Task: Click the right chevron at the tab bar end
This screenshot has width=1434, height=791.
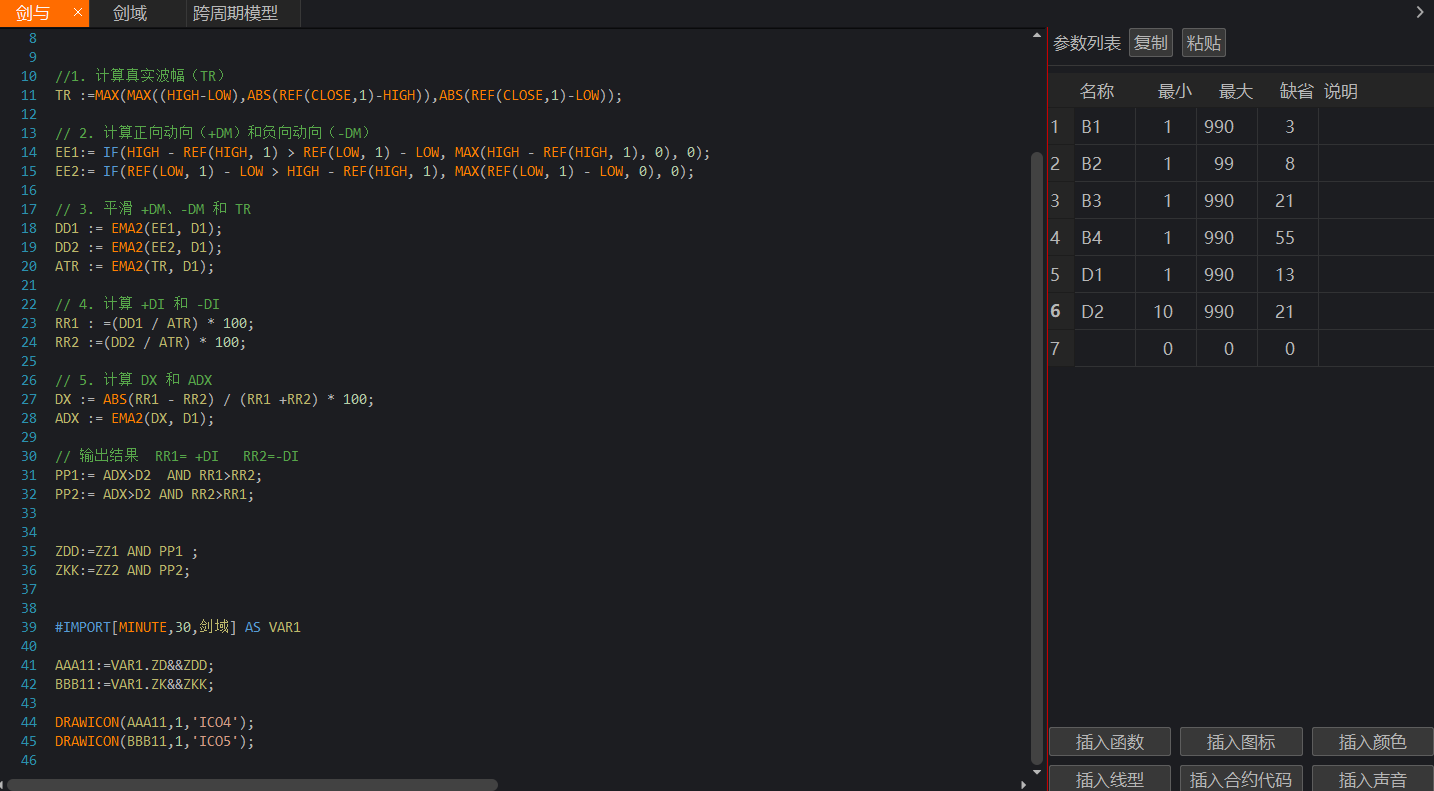Action: coord(1420,12)
